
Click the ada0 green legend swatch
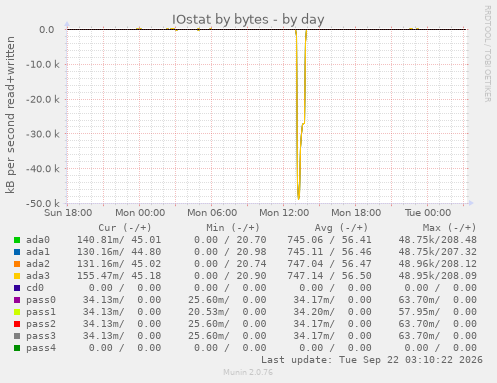coord(17,240)
